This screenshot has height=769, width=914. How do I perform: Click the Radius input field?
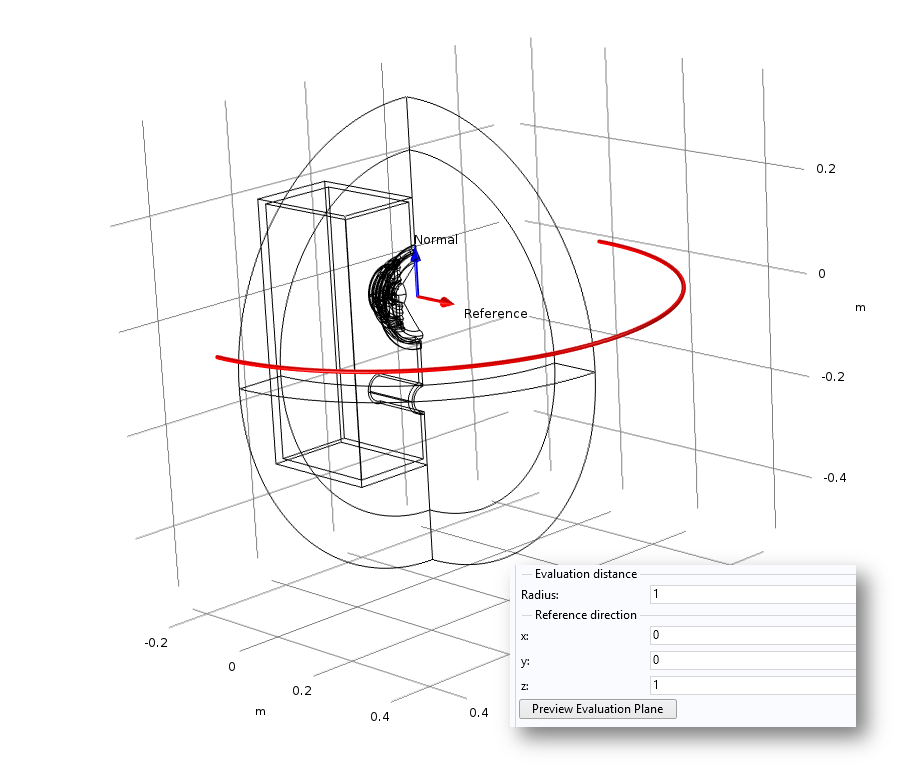[x=752, y=595]
